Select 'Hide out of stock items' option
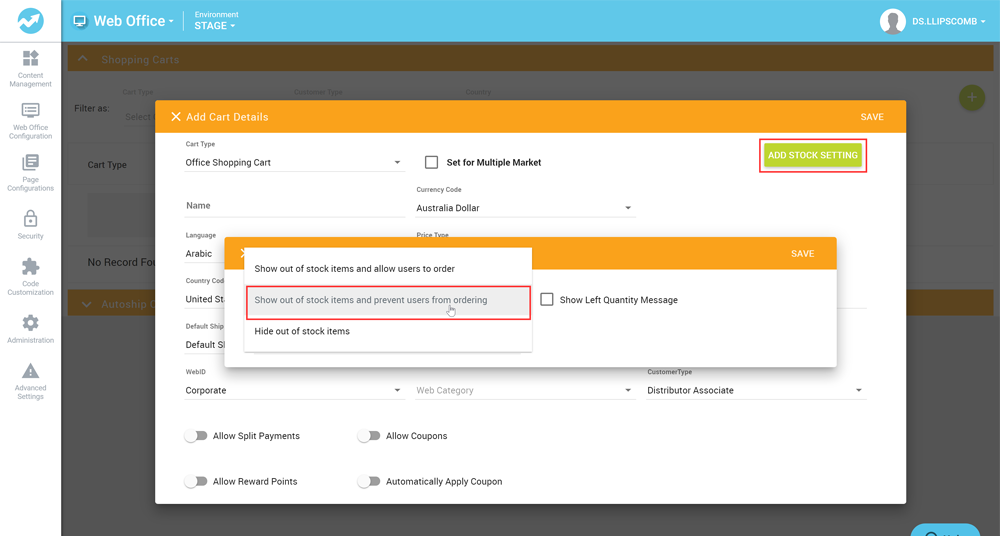This screenshot has width=1000, height=536. [302, 331]
